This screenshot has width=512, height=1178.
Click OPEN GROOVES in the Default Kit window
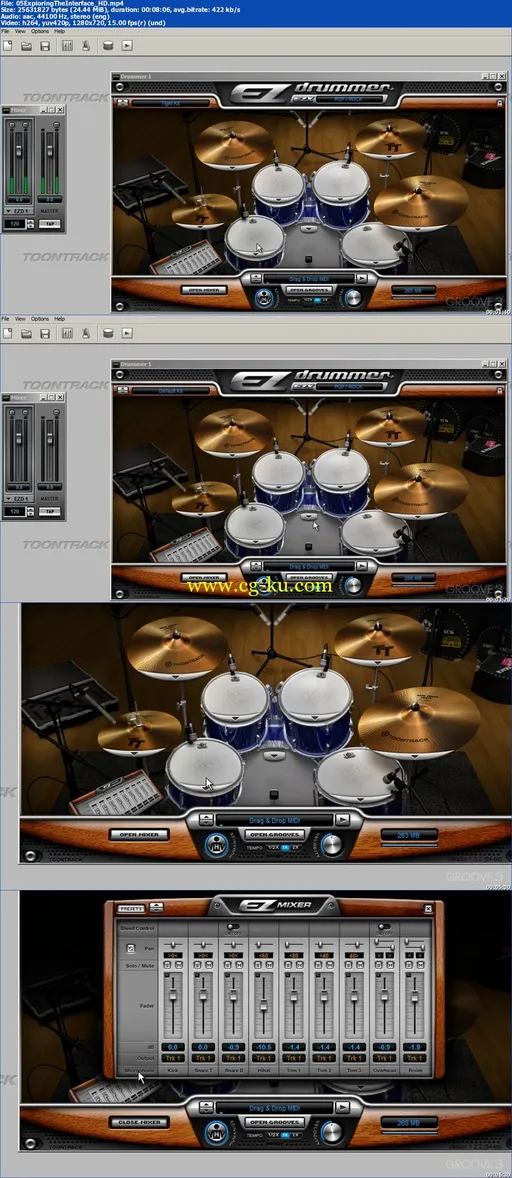pos(309,577)
